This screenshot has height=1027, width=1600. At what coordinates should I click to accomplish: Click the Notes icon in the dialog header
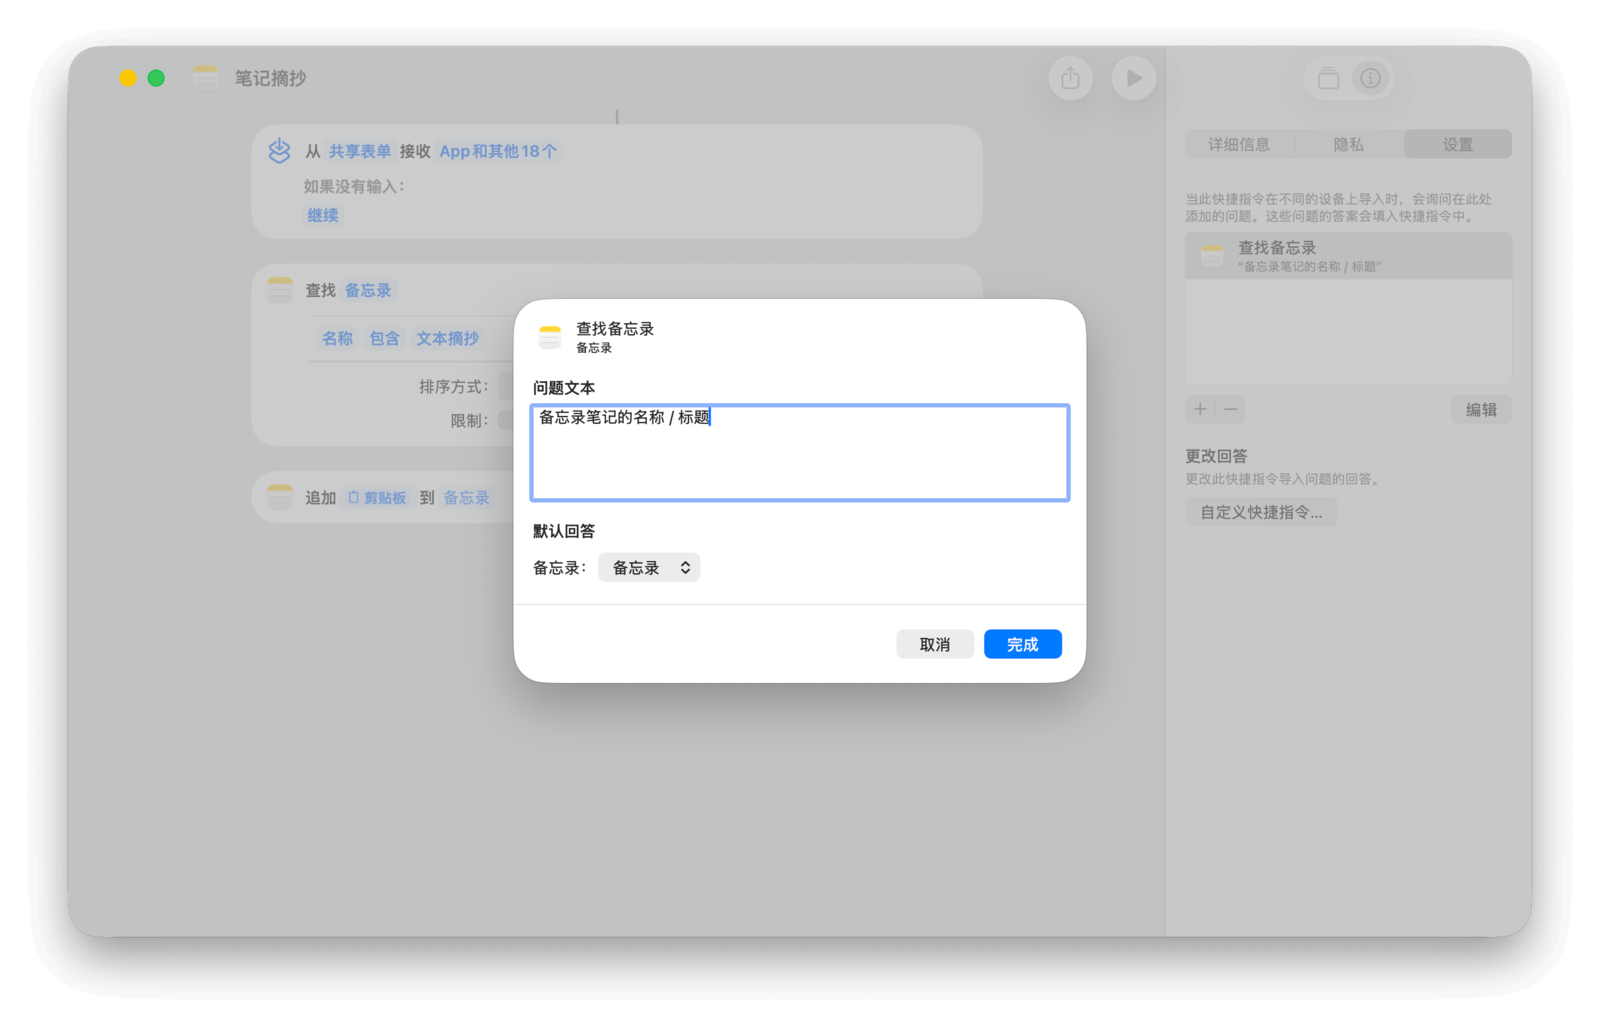[x=550, y=337]
